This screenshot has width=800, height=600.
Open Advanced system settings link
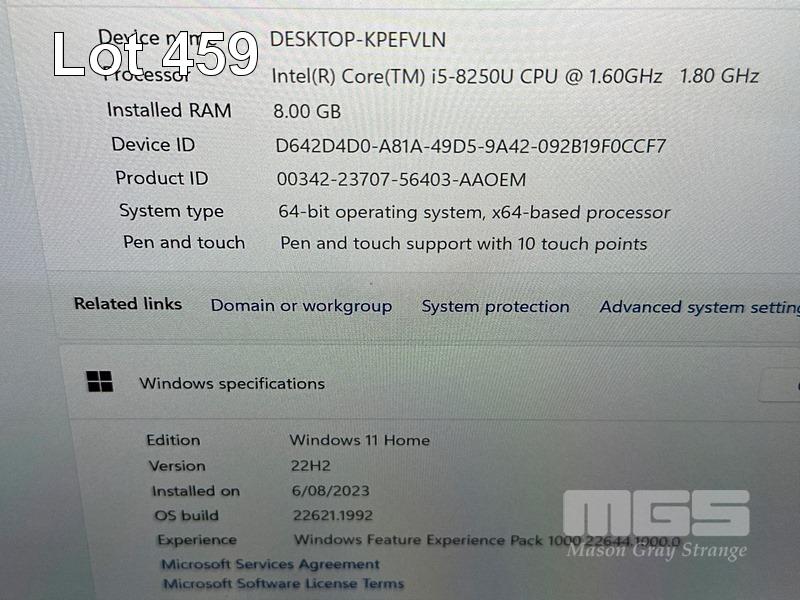pos(699,308)
